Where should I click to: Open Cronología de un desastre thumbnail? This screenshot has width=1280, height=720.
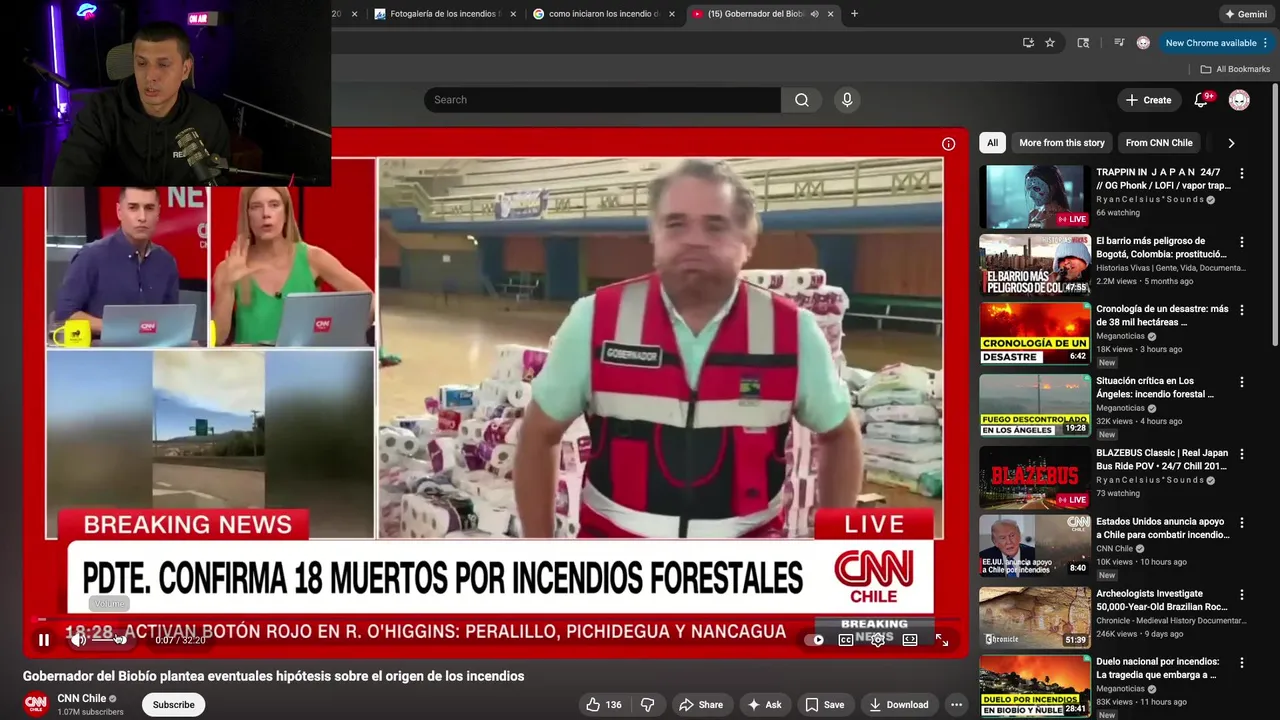(x=1034, y=334)
